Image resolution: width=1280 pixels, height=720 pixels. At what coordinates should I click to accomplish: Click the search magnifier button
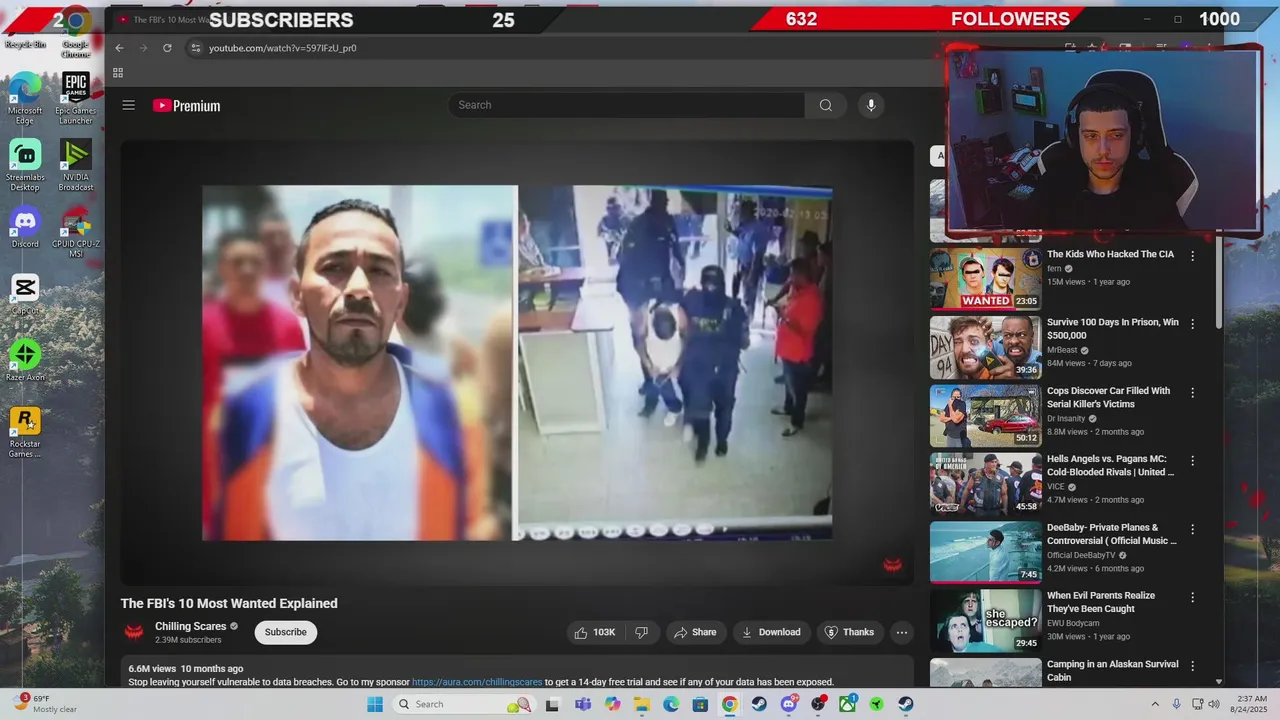[825, 105]
